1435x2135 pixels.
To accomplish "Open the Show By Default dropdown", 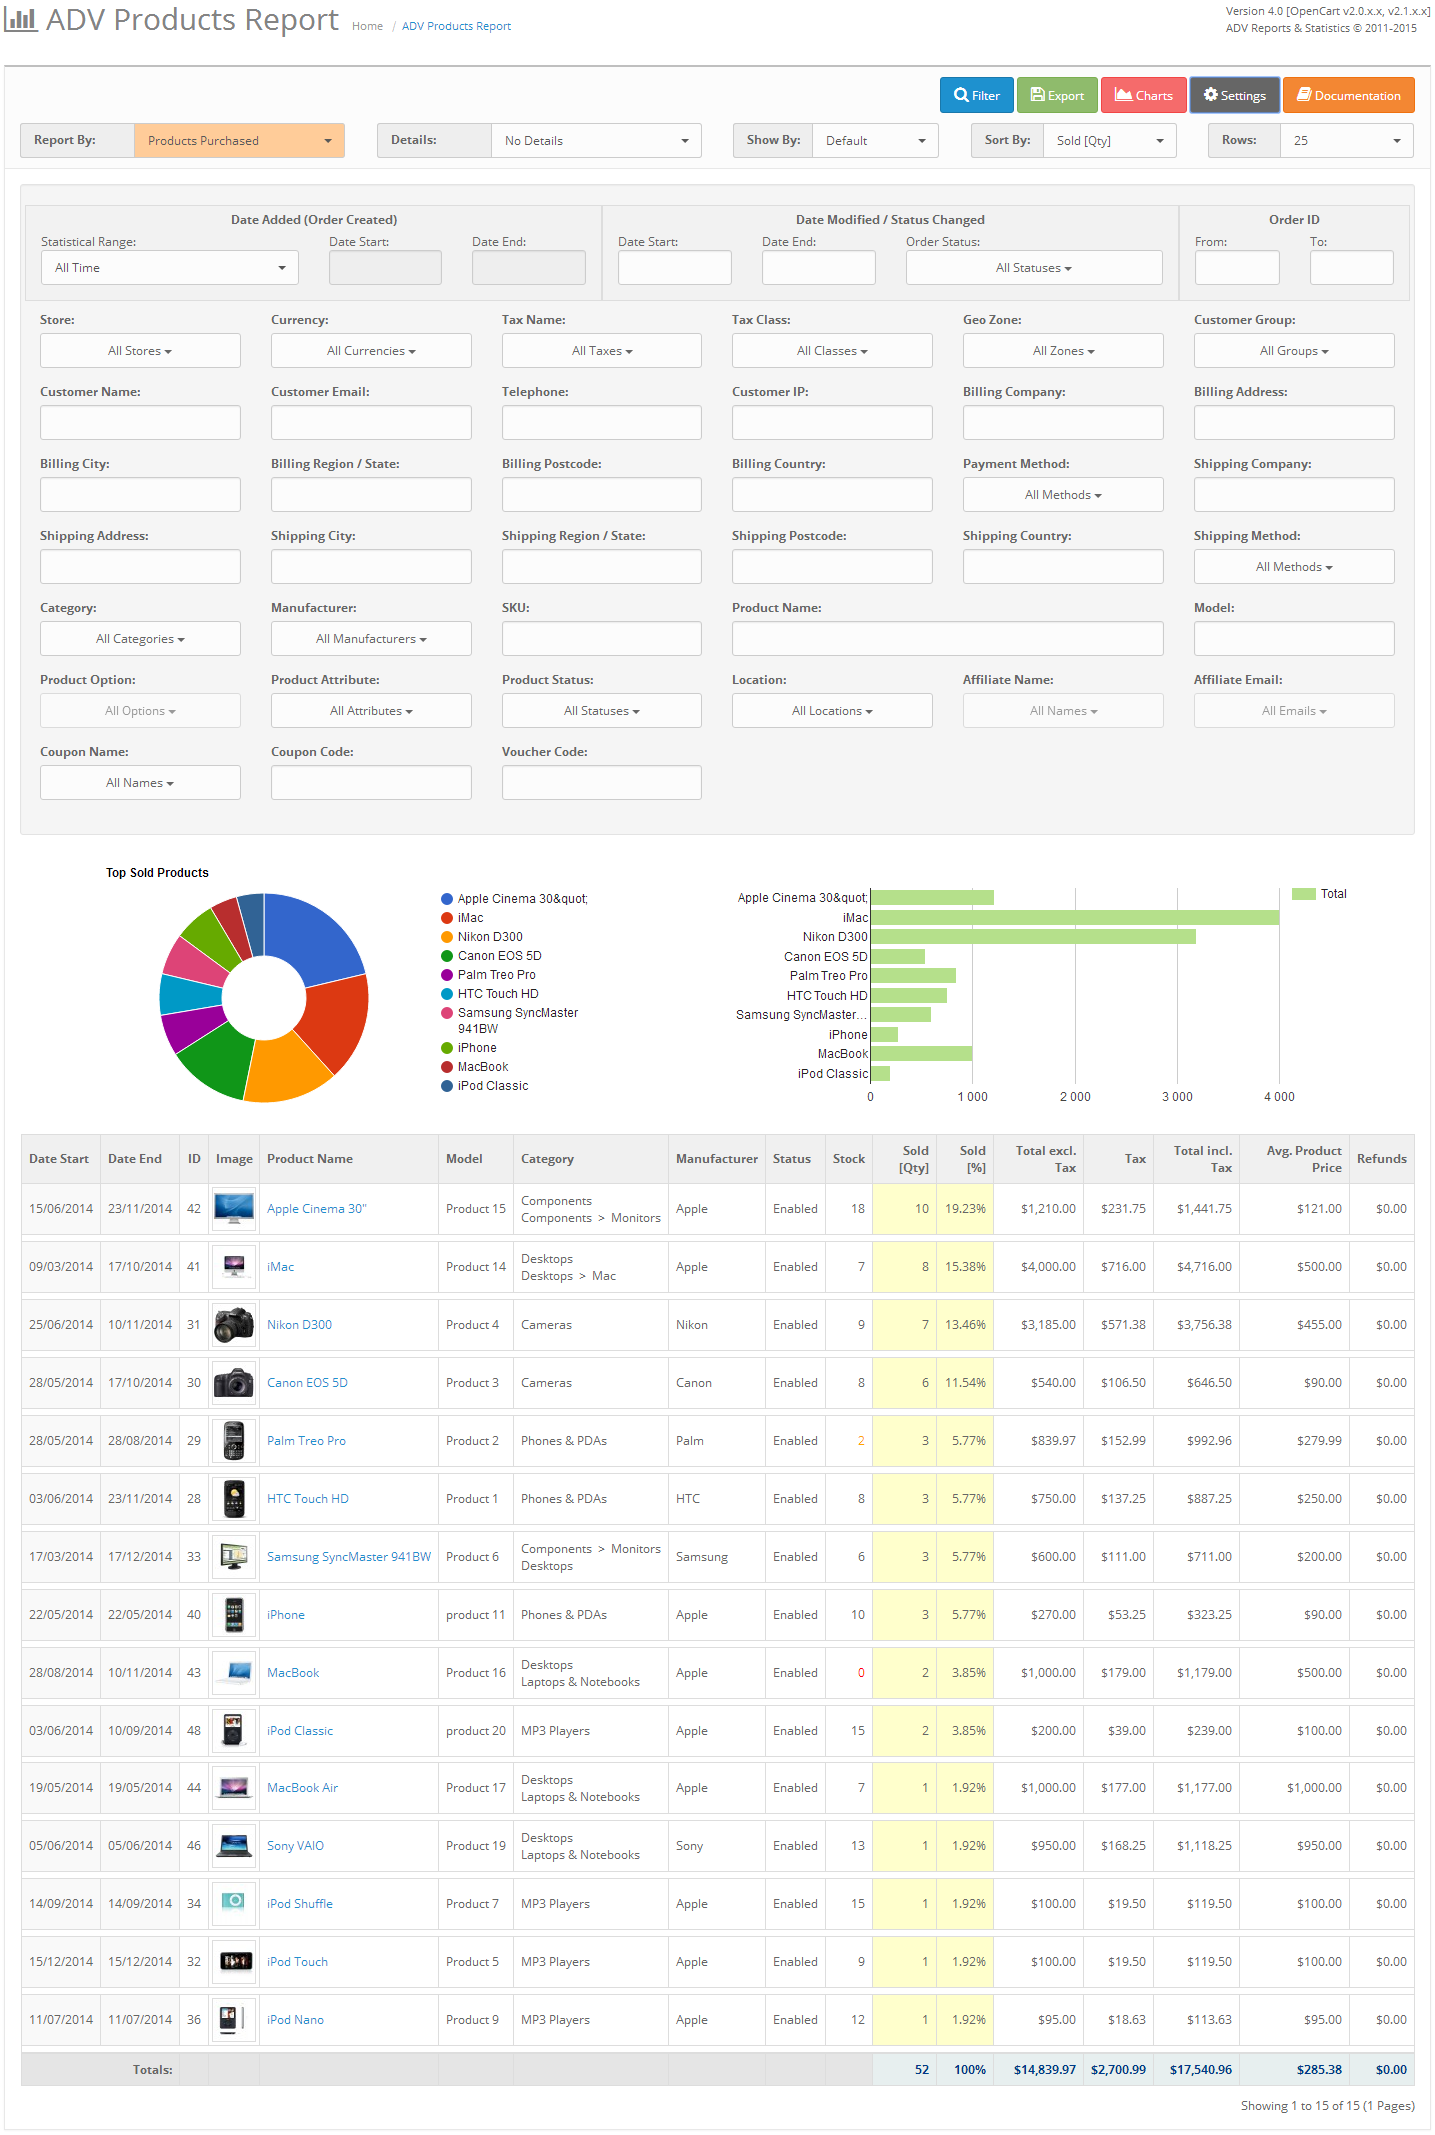I will tap(875, 140).
